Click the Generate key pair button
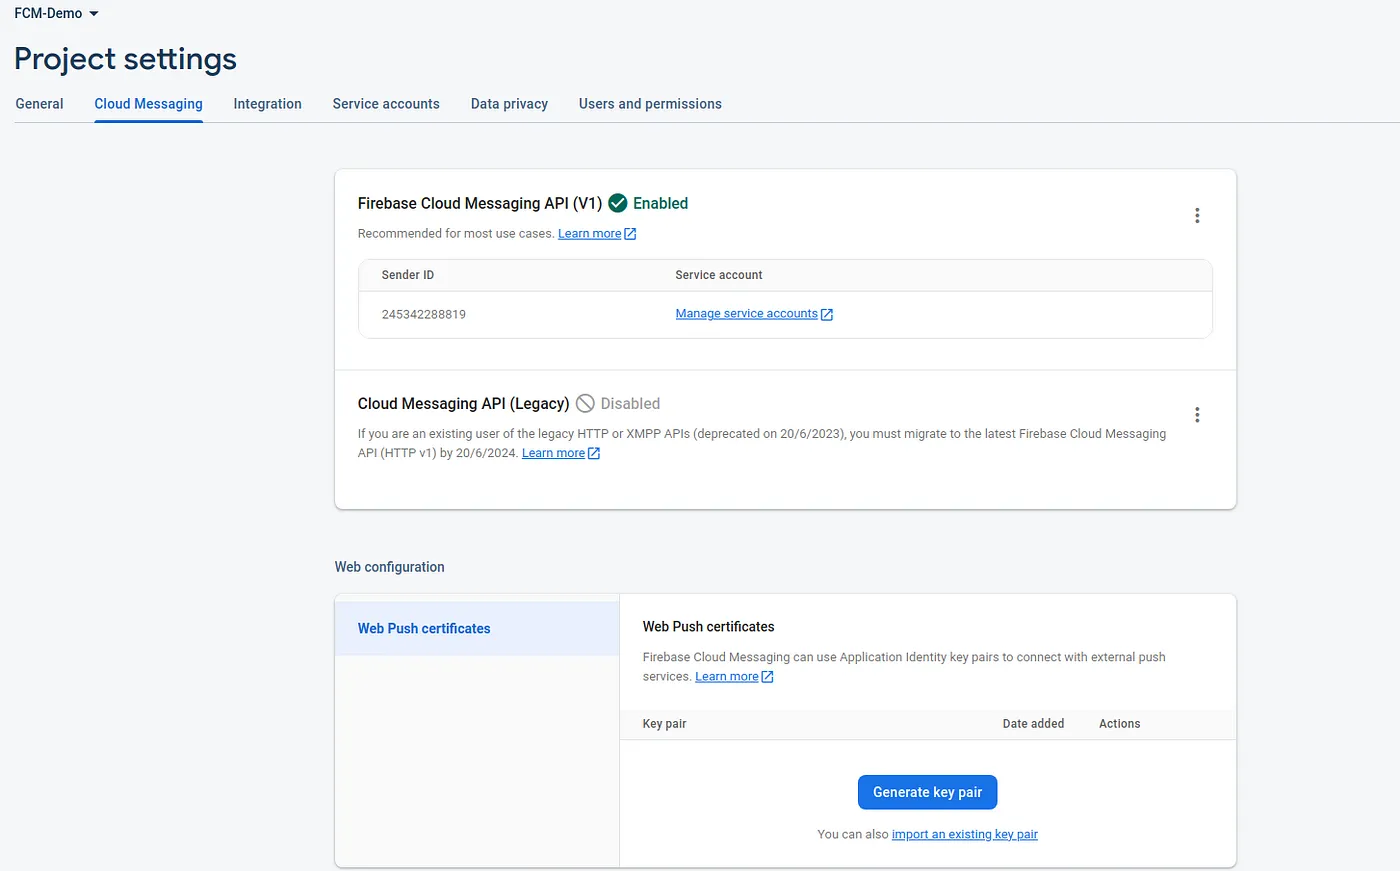1400x871 pixels. coord(927,792)
